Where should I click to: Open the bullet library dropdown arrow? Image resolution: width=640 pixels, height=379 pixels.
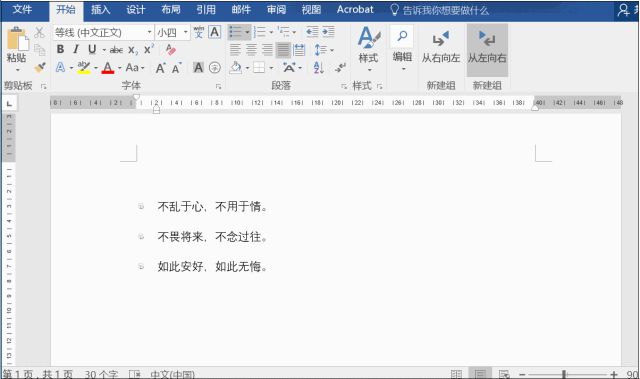pos(247,32)
